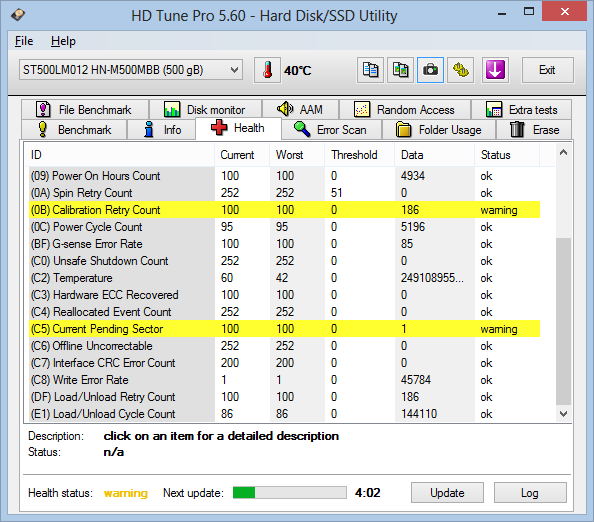Click the Next update progress bar
Image resolution: width=594 pixels, height=522 pixels.
(x=290, y=492)
